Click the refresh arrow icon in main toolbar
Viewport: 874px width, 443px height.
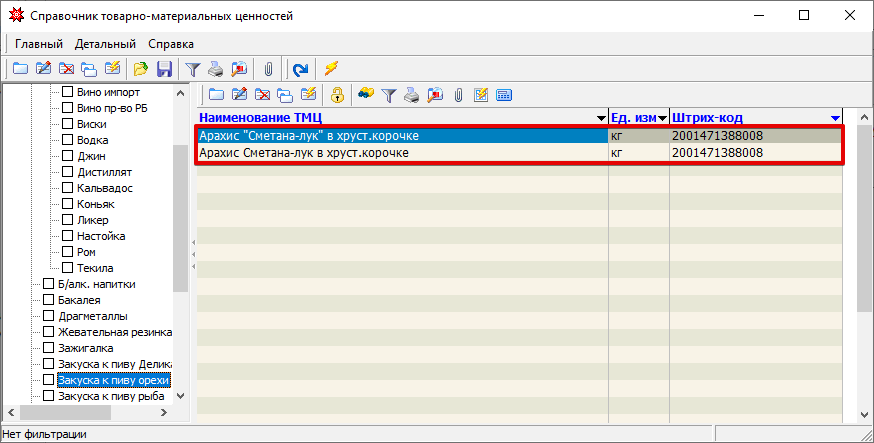point(299,69)
